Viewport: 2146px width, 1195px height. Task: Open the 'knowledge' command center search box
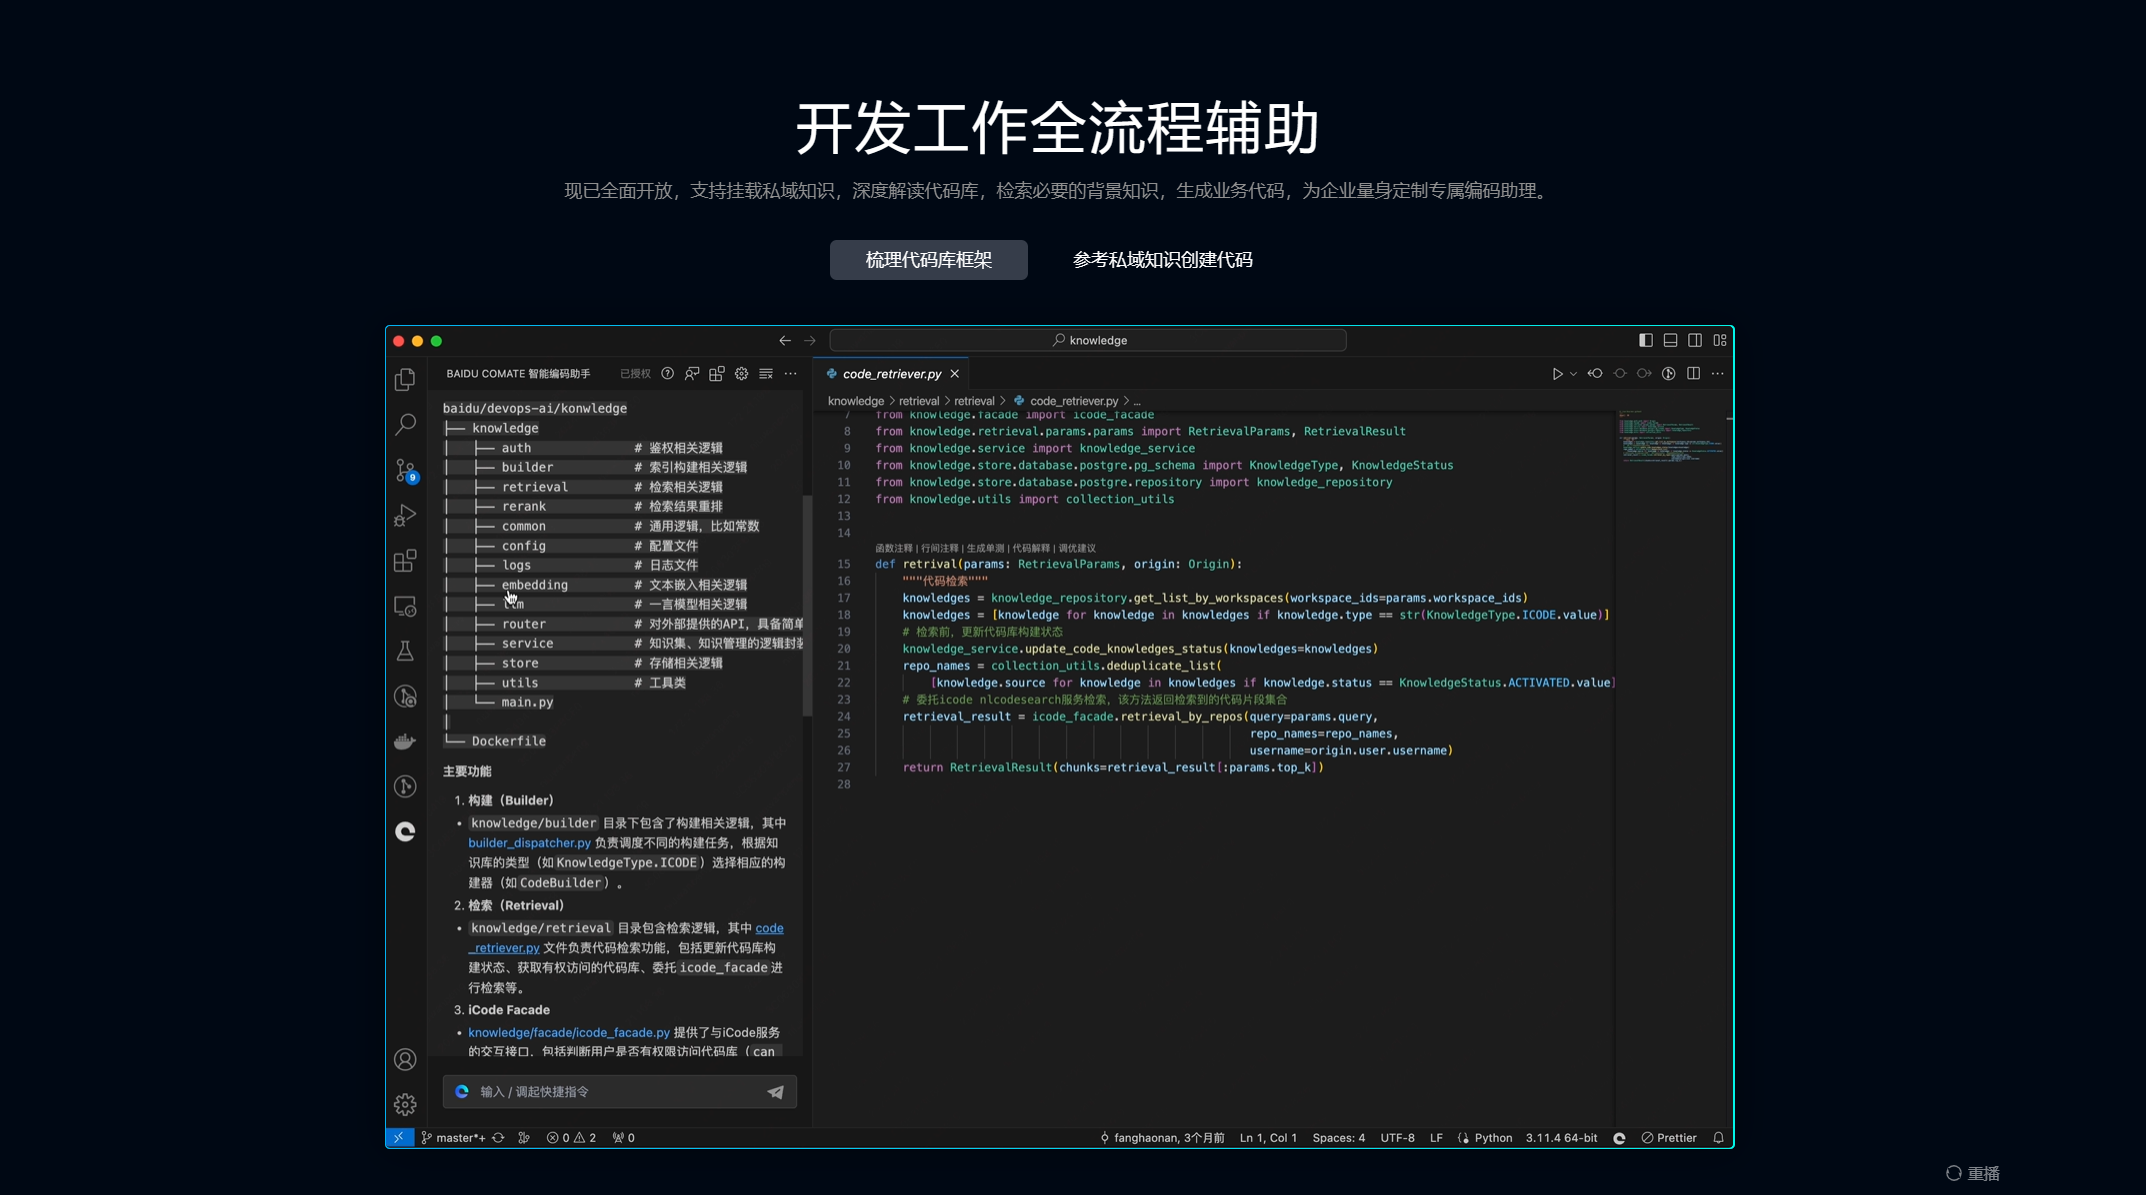pyautogui.click(x=1088, y=340)
